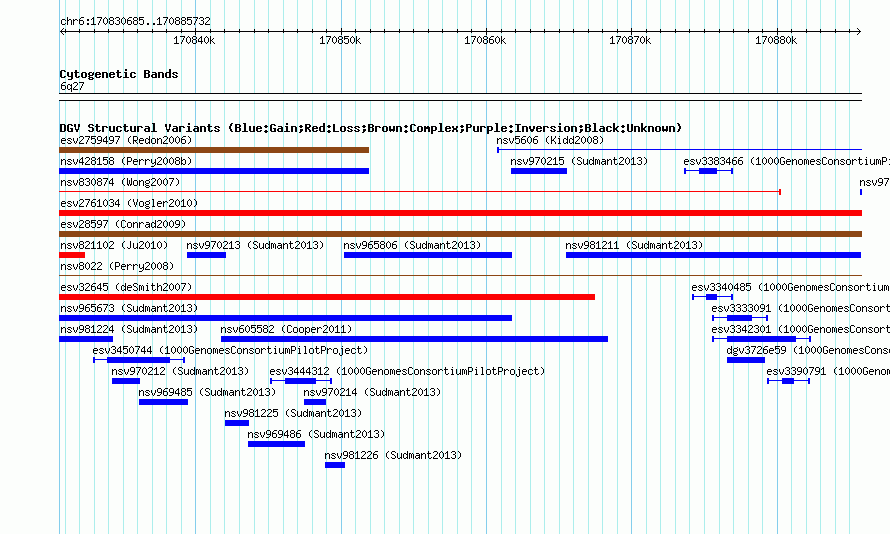Image resolution: width=890 pixels, height=534 pixels.
Task: Click nsv970212 (Sudmant2013) label
Action: tap(180, 371)
